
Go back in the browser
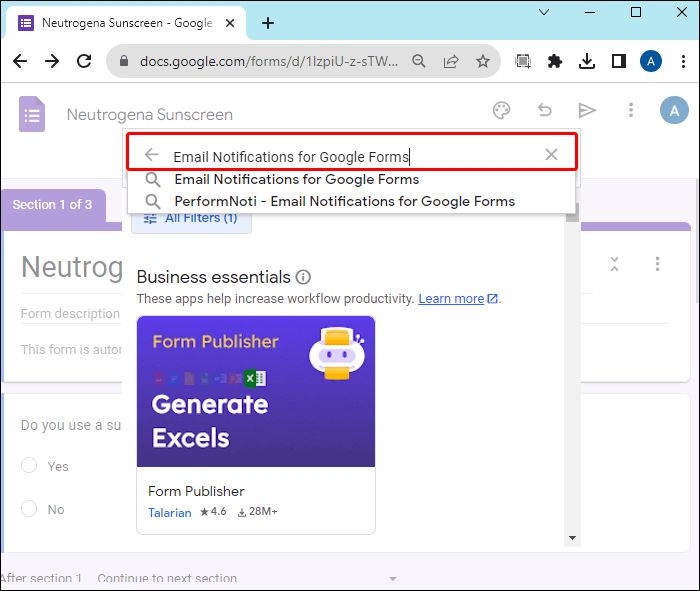click(20, 61)
